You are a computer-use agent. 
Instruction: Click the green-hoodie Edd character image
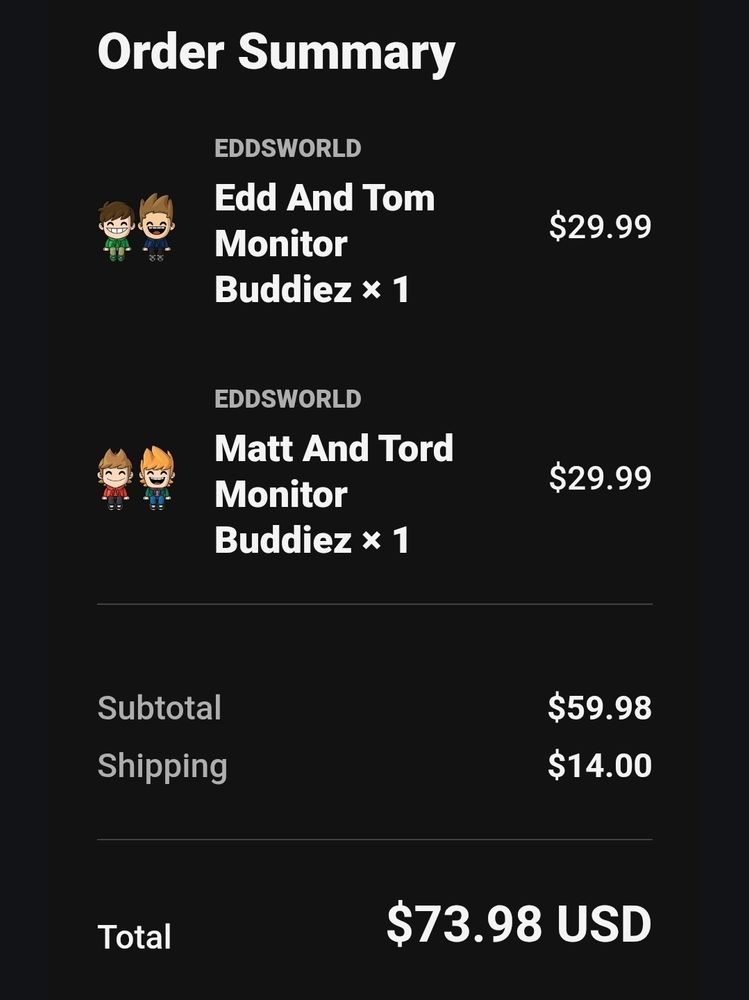pos(117,230)
